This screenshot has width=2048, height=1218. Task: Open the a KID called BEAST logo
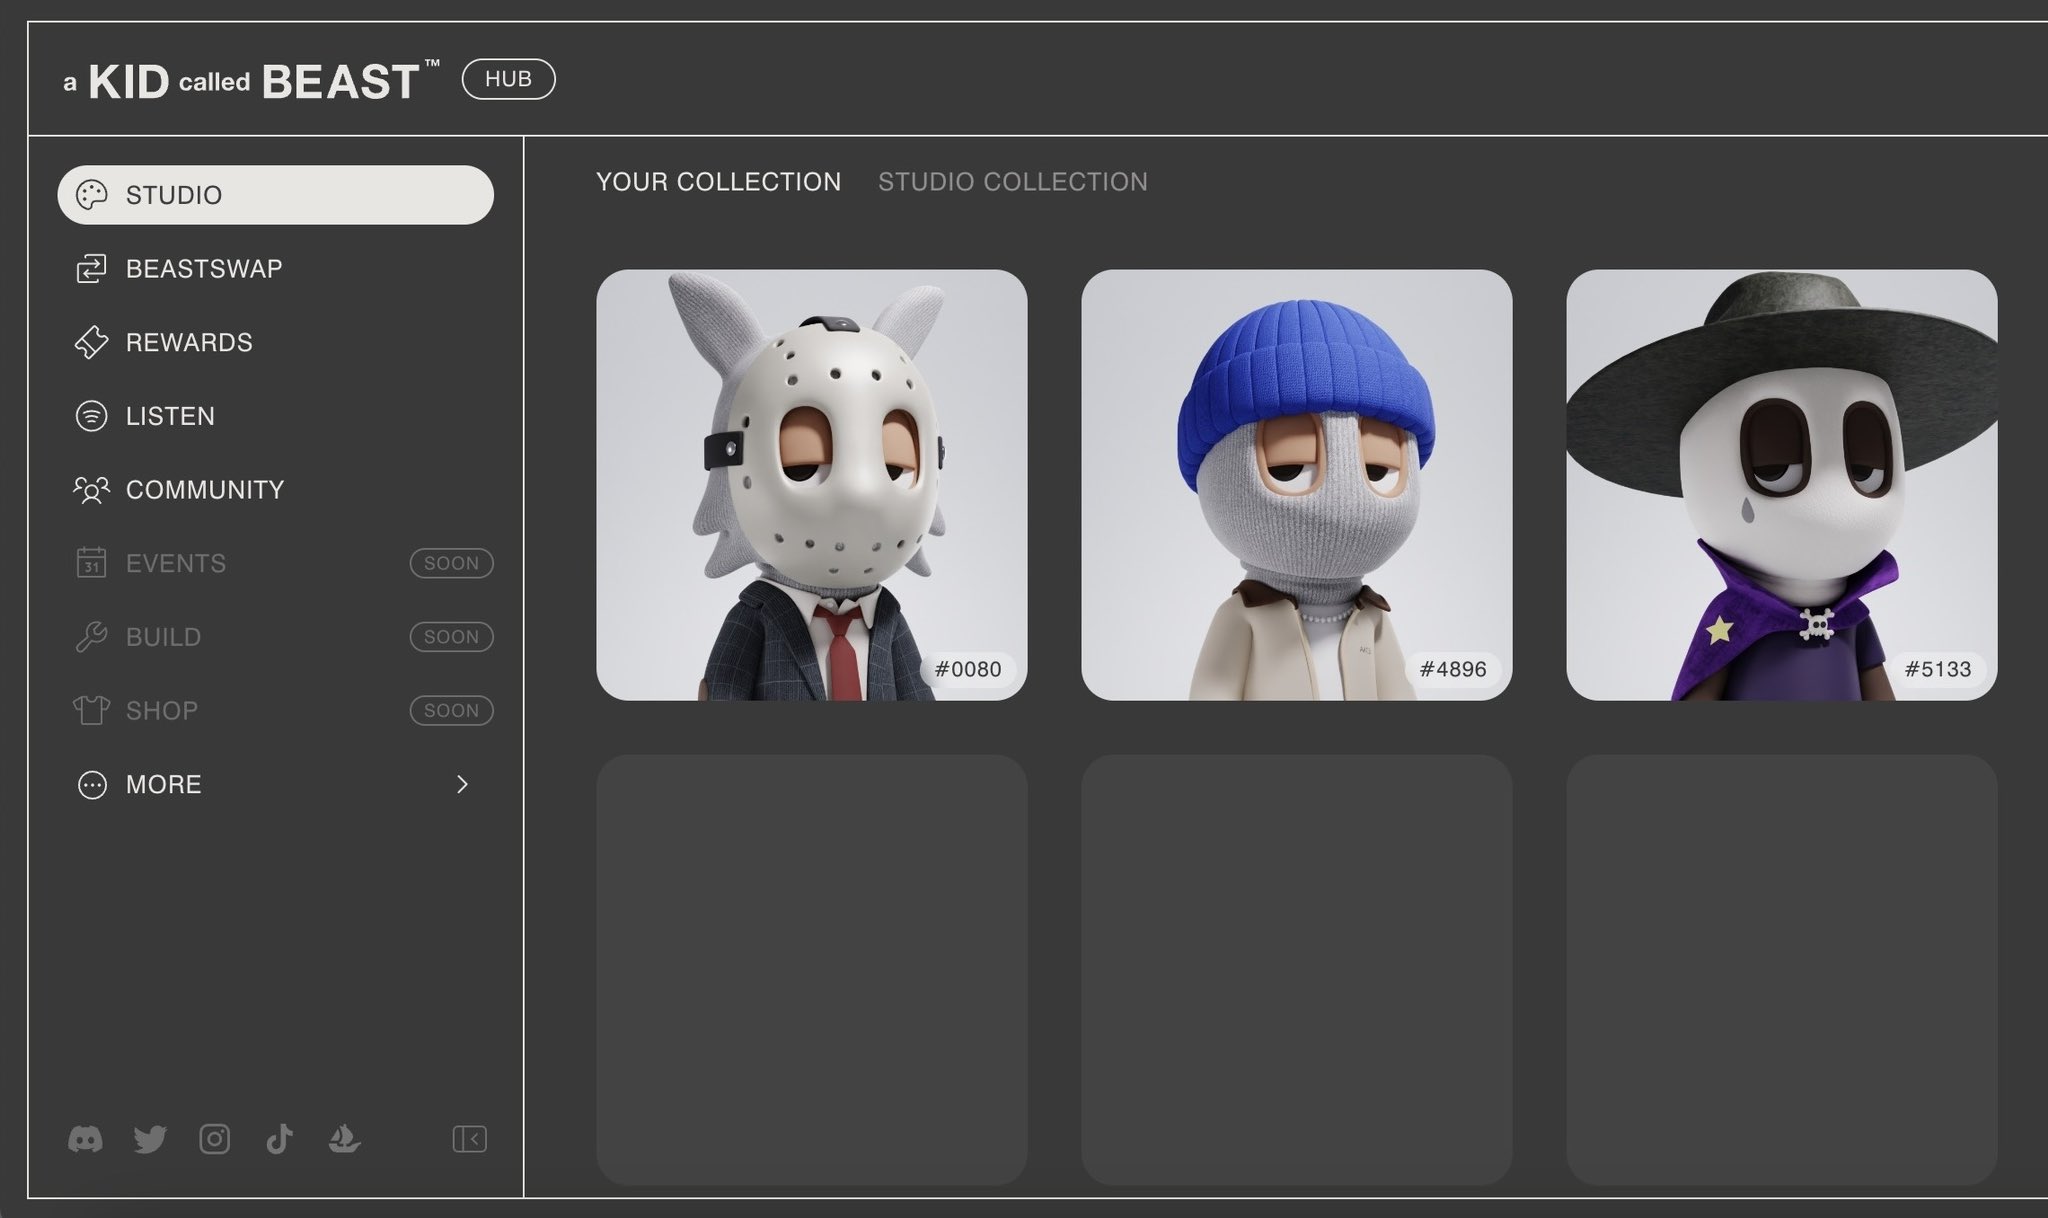click(251, 81)
